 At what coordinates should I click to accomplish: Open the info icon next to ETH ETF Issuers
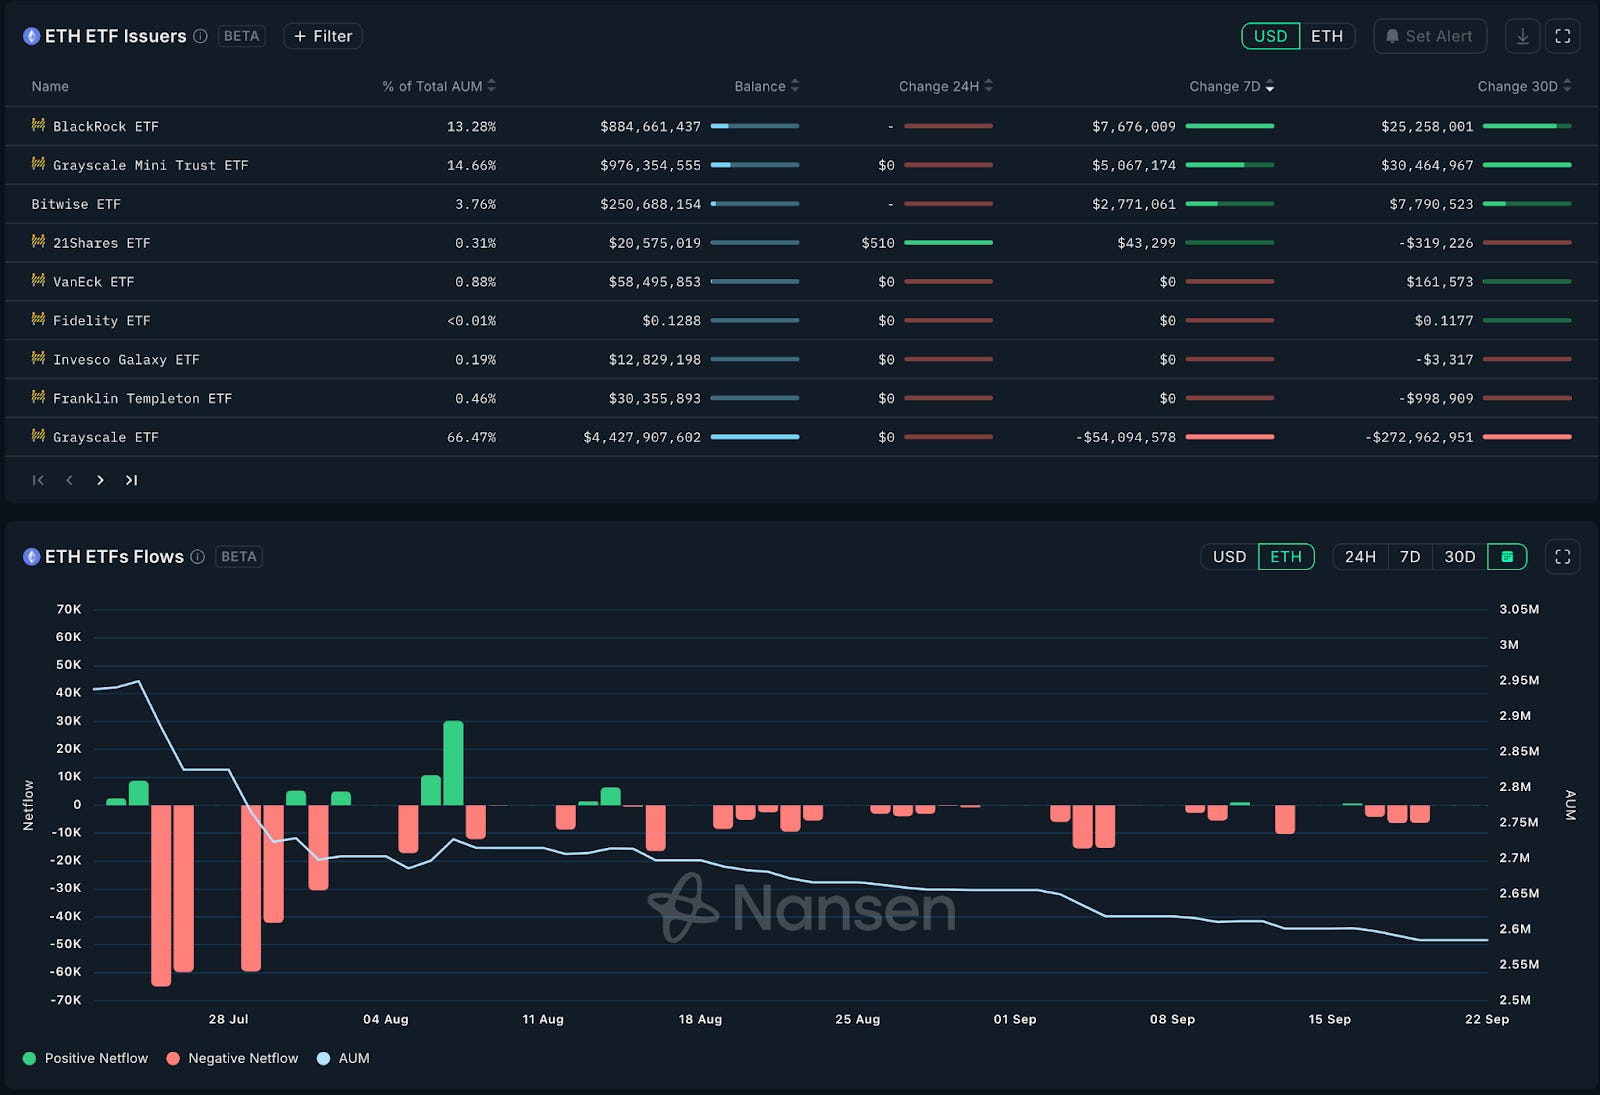(x=200, y=36)
